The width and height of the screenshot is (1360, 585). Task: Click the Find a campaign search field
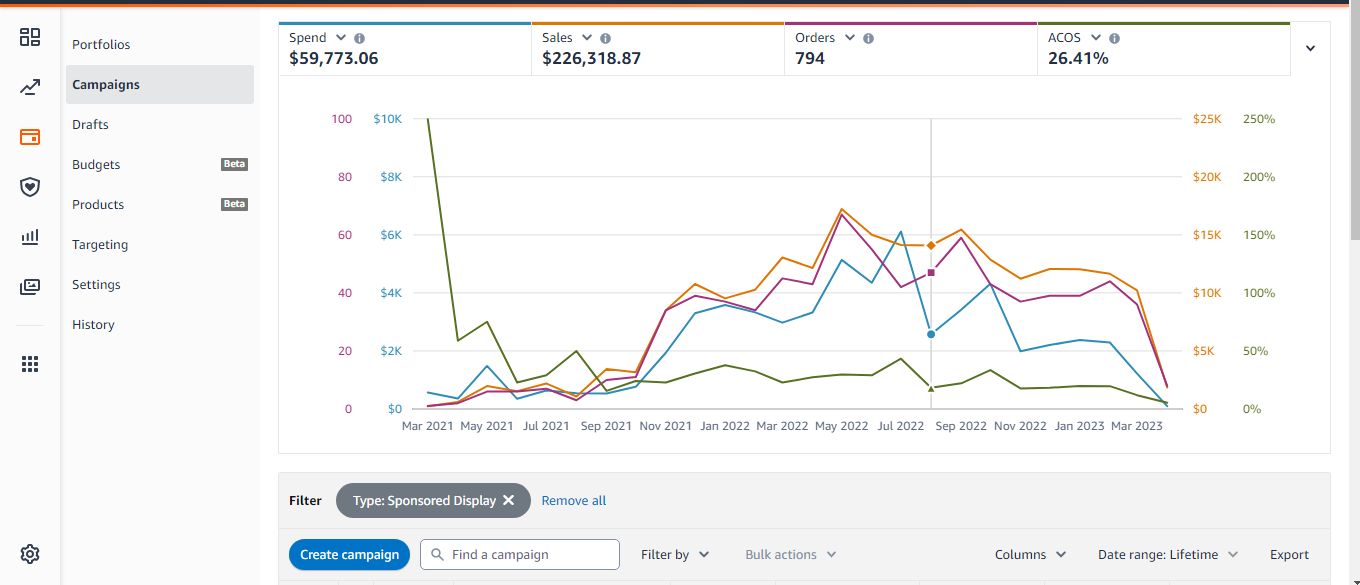[x=530, y=555]
